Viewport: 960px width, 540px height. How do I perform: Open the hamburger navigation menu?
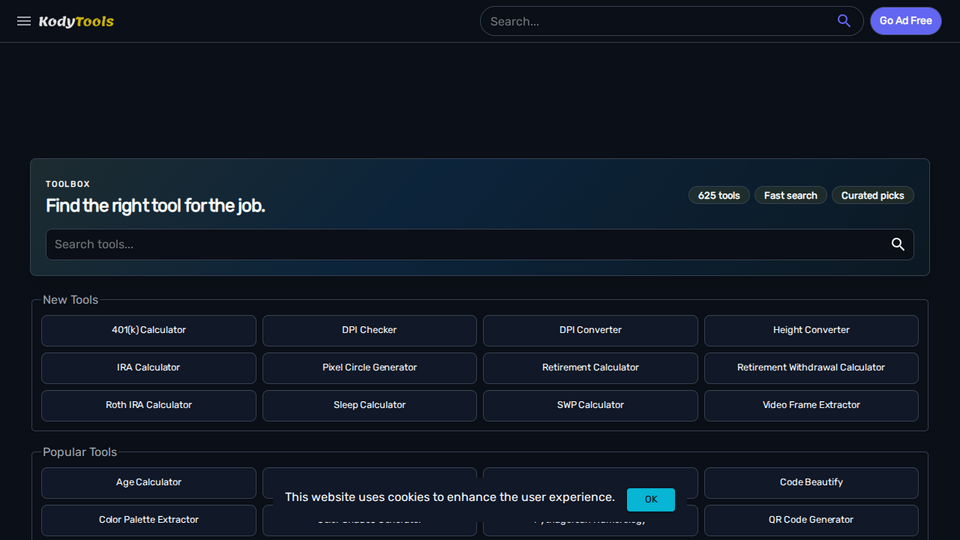coord(24,21)
